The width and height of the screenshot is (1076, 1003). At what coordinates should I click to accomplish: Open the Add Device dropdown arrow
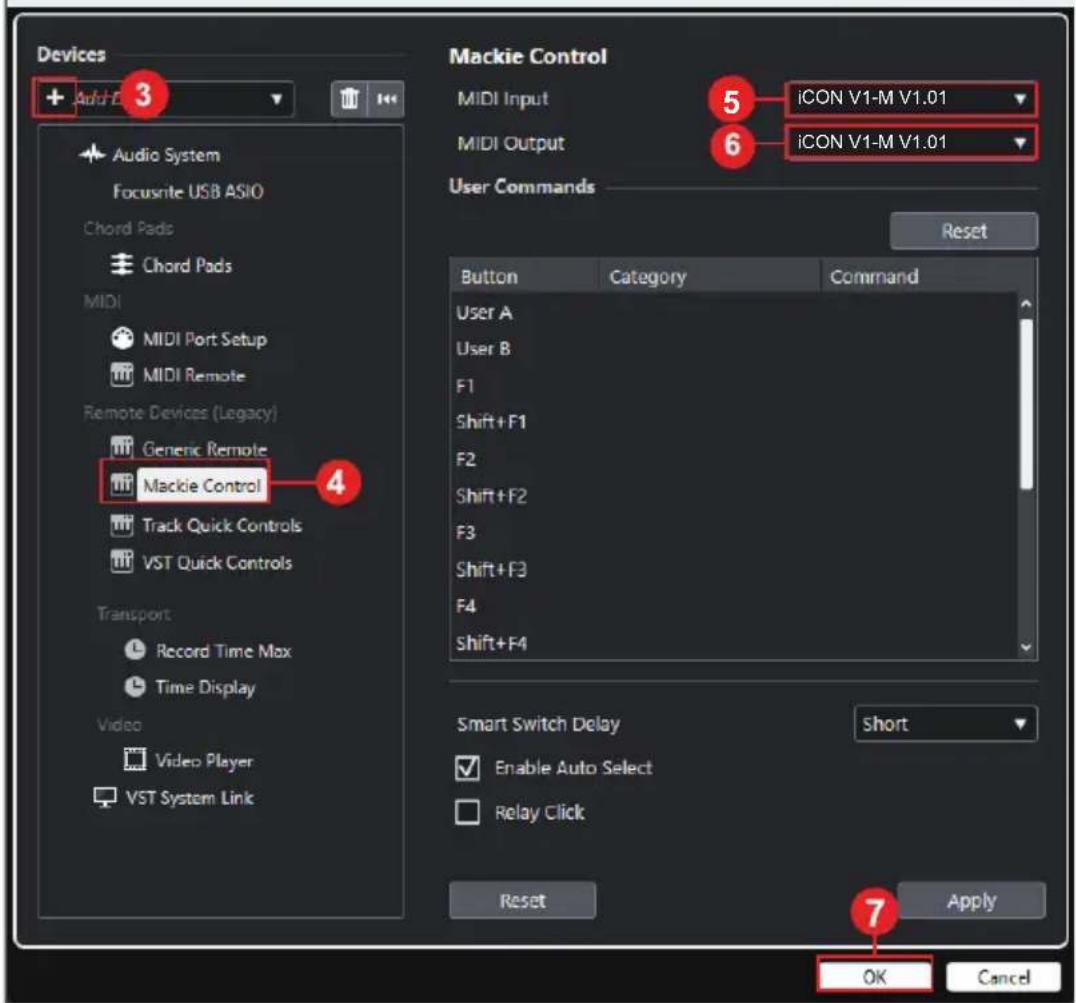point(277,99)
